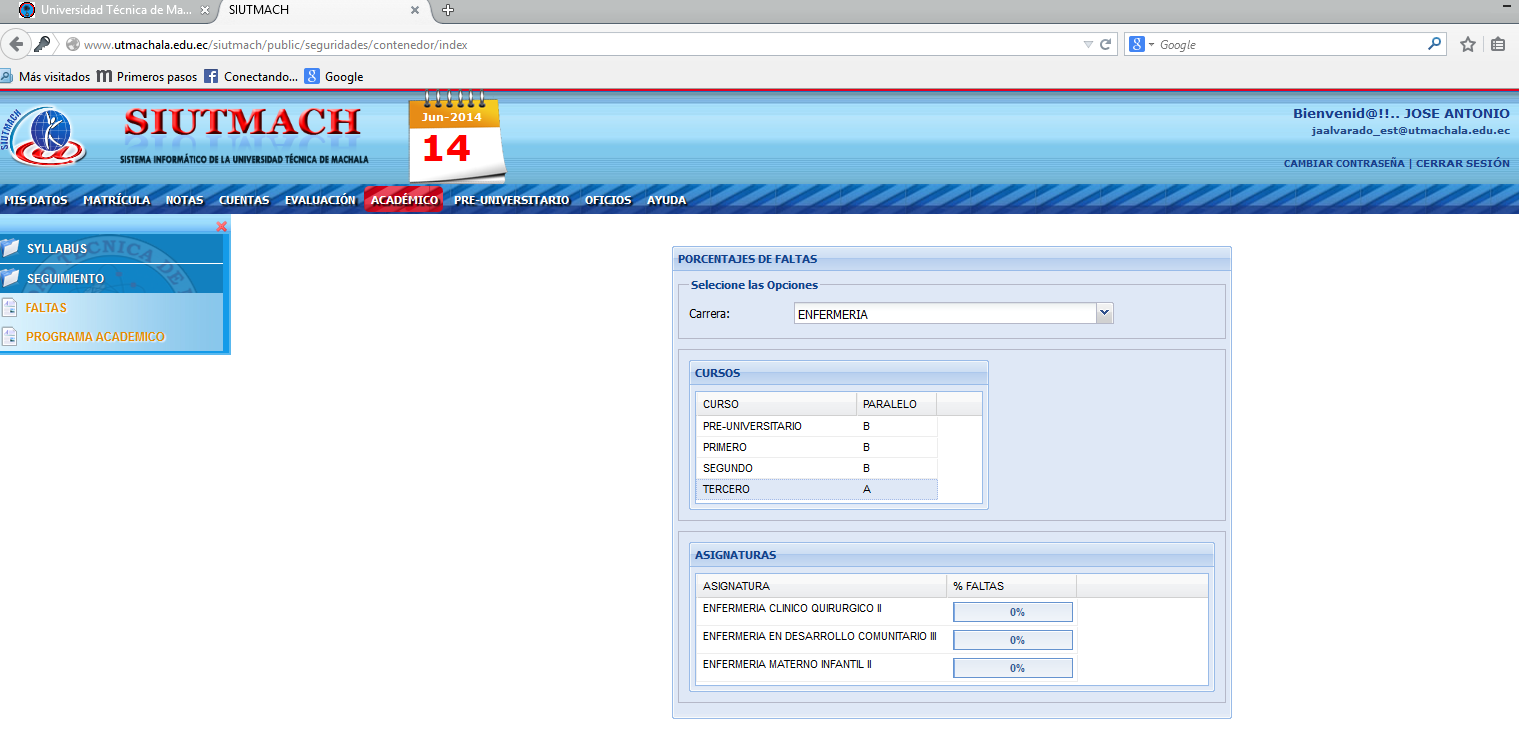Open the EVALUACIÓN menu
The width and height of the screenshot is (1519, 740).
[320, 200]
